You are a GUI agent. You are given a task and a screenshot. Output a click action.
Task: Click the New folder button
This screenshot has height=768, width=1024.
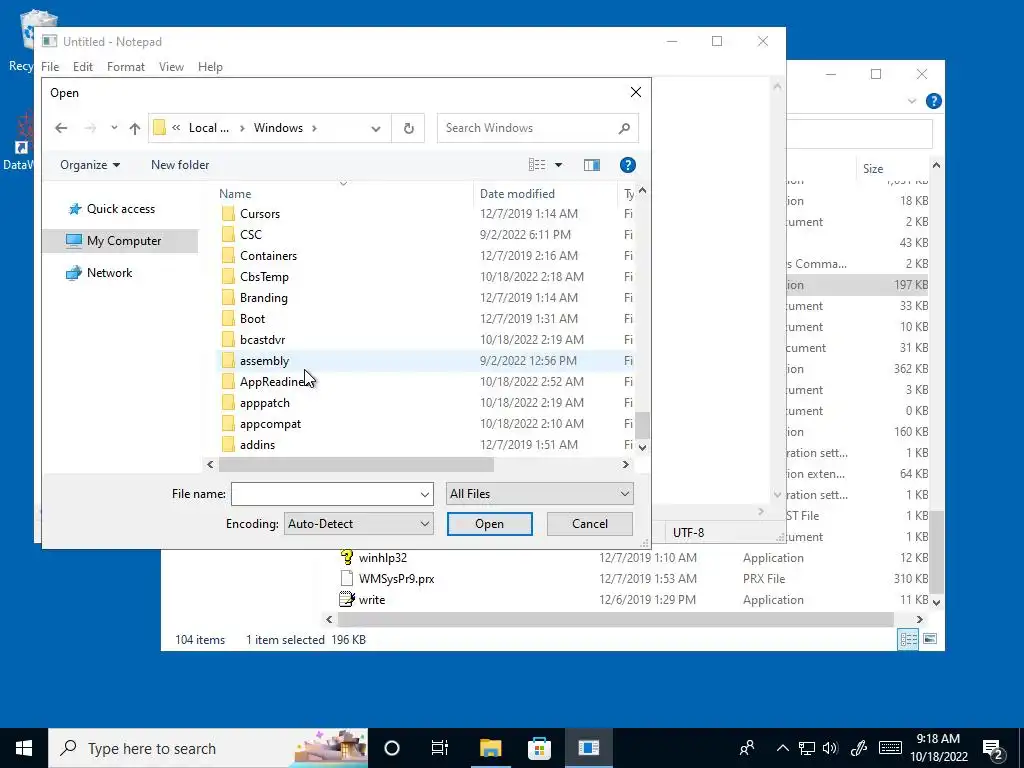pos(180,165)
